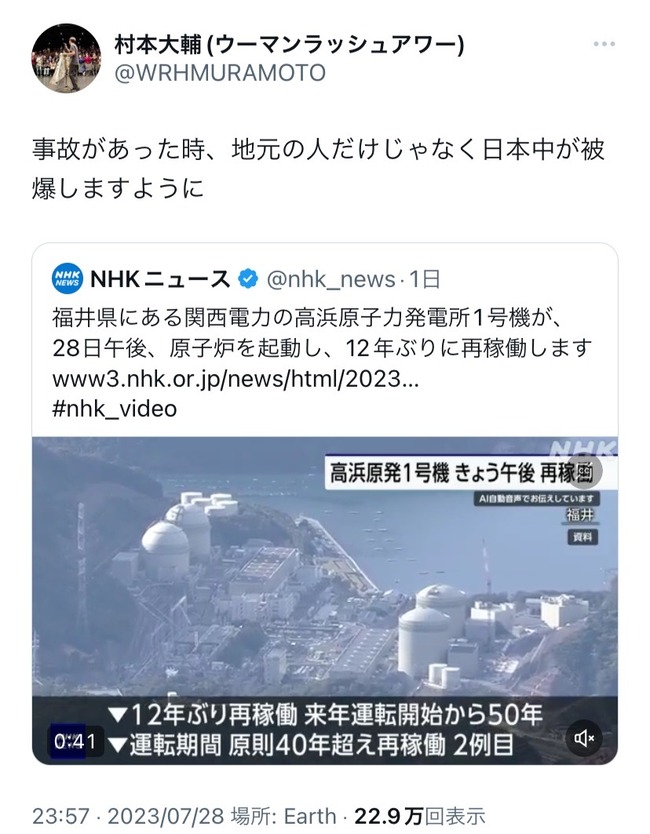Select the main tweet text 事故があった時
650x834 pixels.
pyautogui.click(x=119, y=149)
